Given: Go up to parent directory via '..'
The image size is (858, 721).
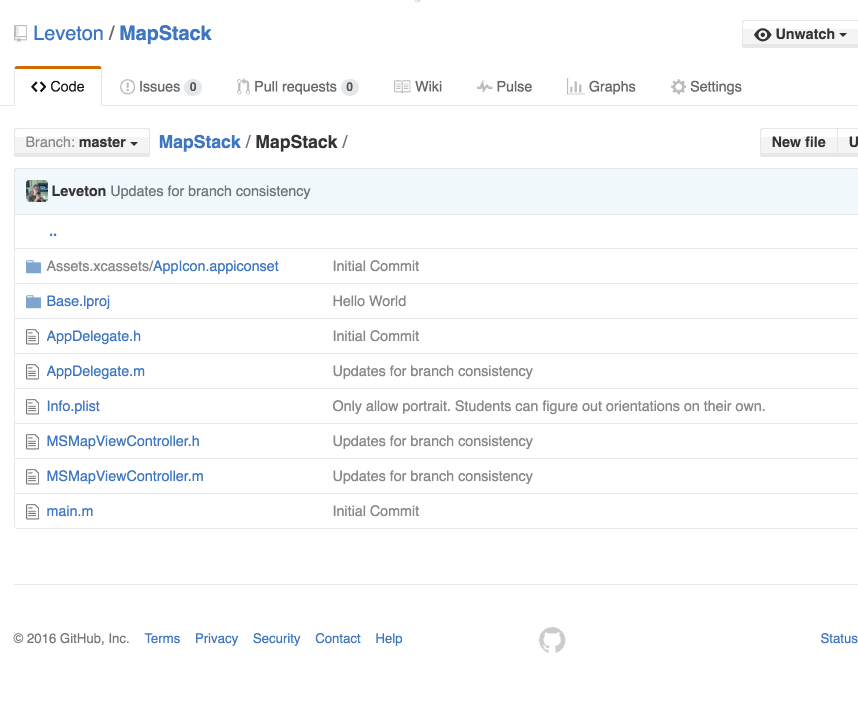Looking at the screenshot, I should [x=53, y=234].
